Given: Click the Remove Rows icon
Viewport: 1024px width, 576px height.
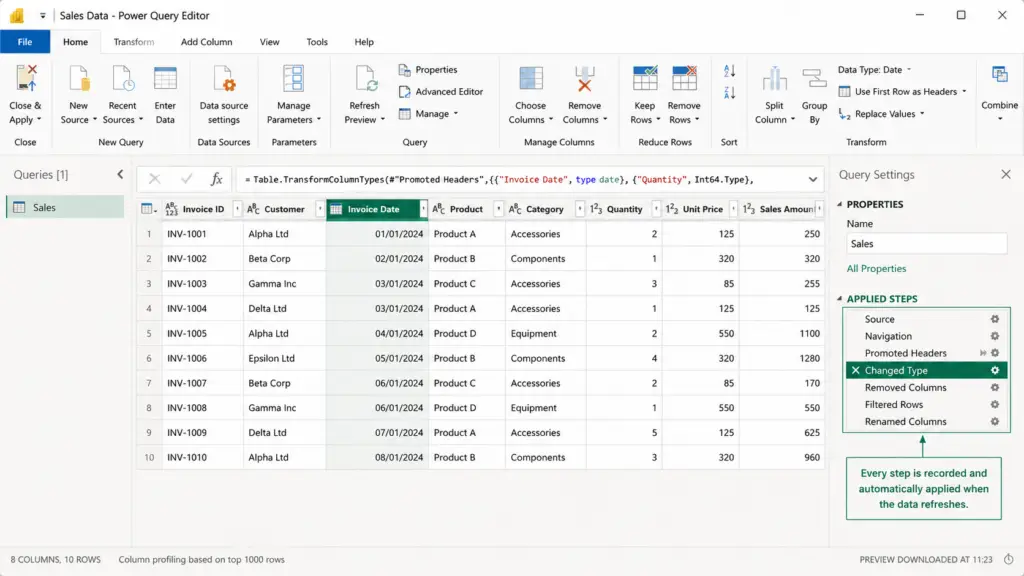Looking at the screenshot, I should click(x=684, y=78).
